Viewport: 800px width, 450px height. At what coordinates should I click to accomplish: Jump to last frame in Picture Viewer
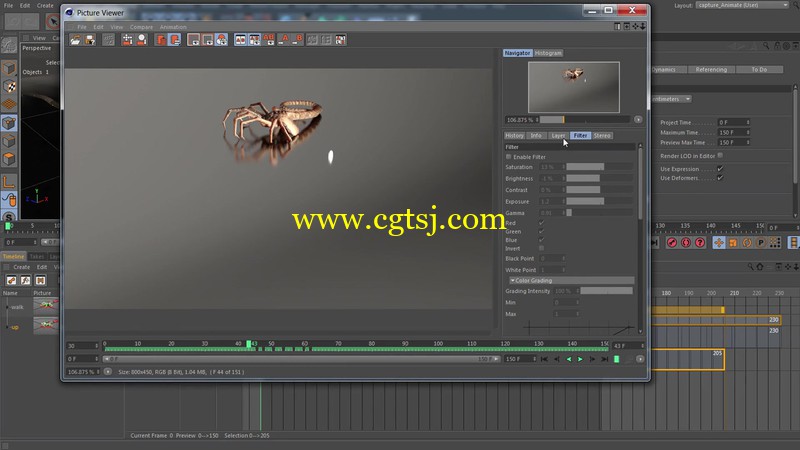pyautogui.click(x=605, y=360)
